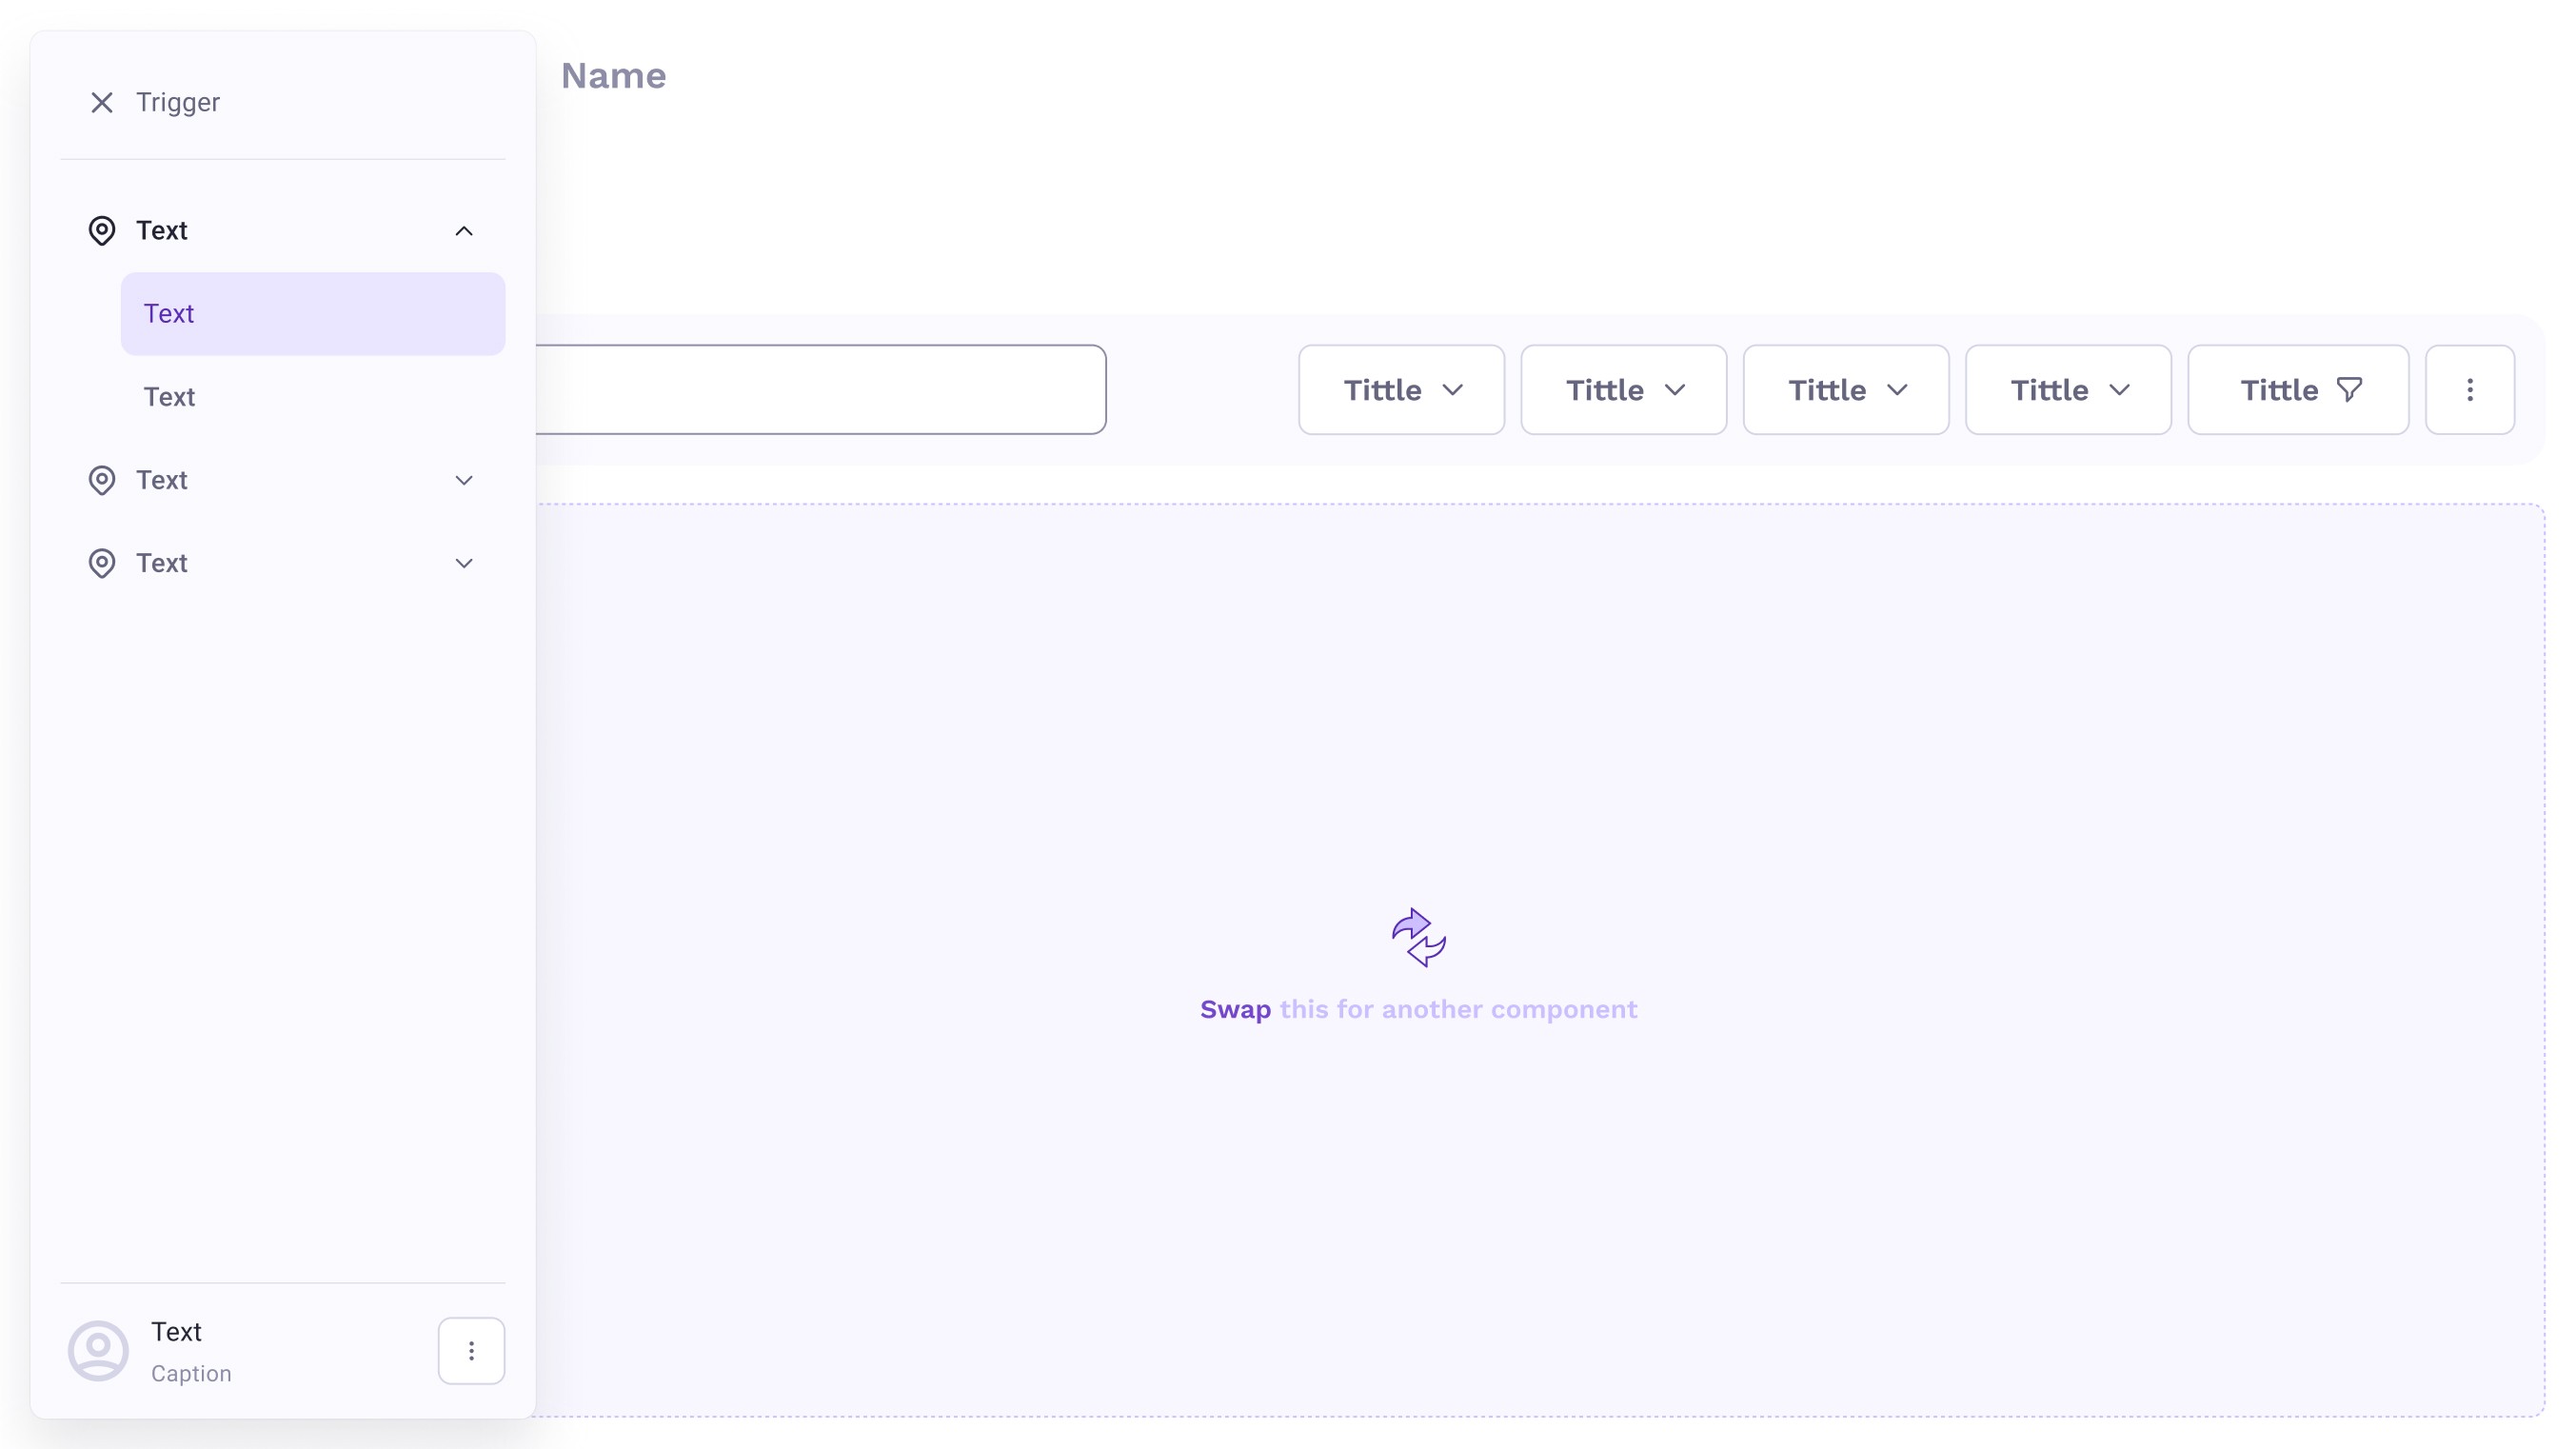Expand the third Text group chevron
2576x1449 pixels.
click(464, 563)
